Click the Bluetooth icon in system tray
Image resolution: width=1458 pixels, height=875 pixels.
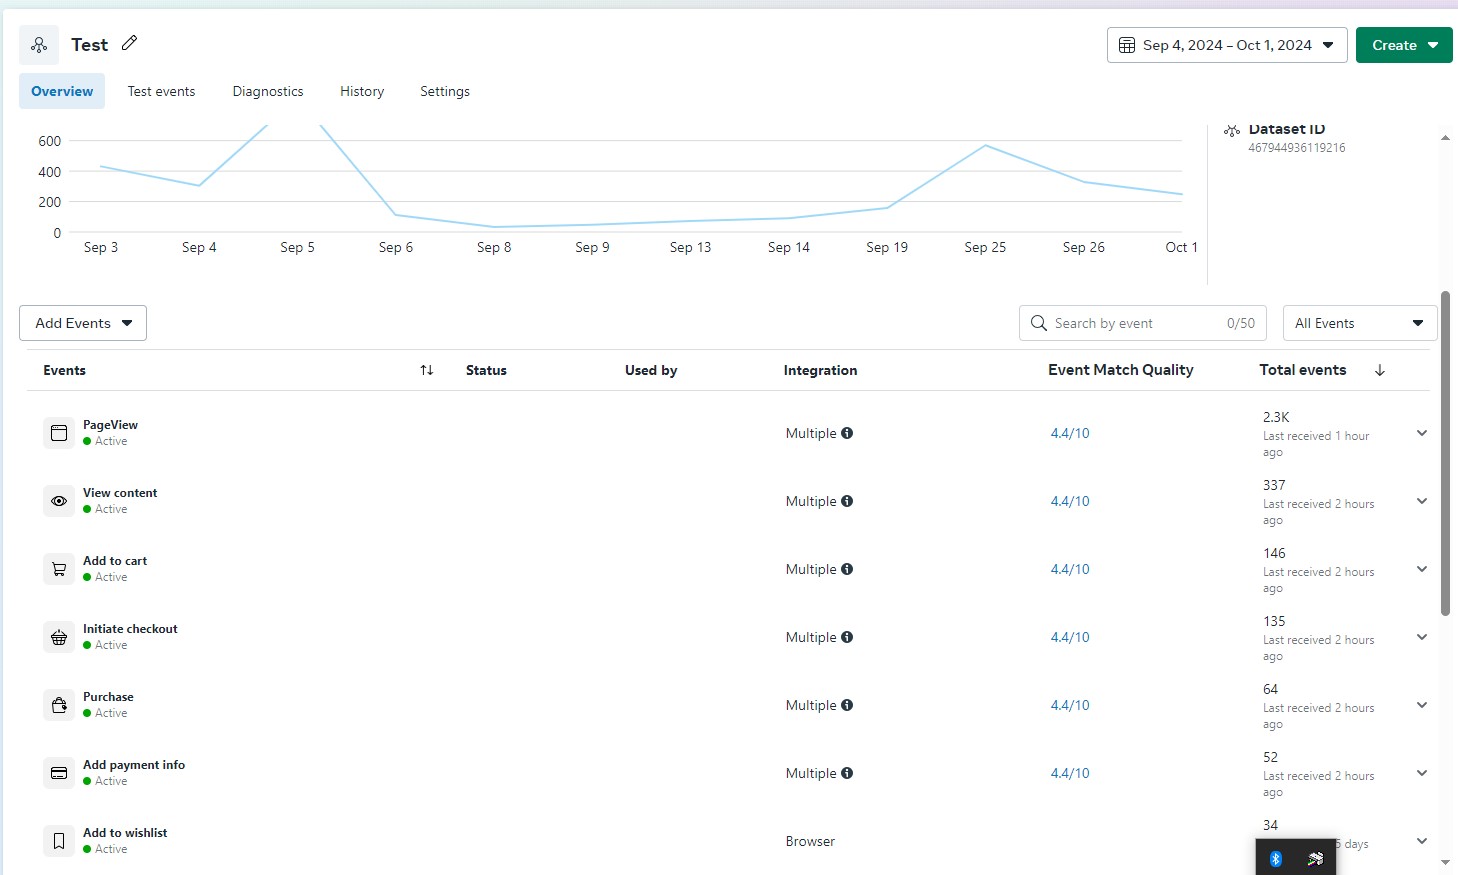tap(1276, 859)
